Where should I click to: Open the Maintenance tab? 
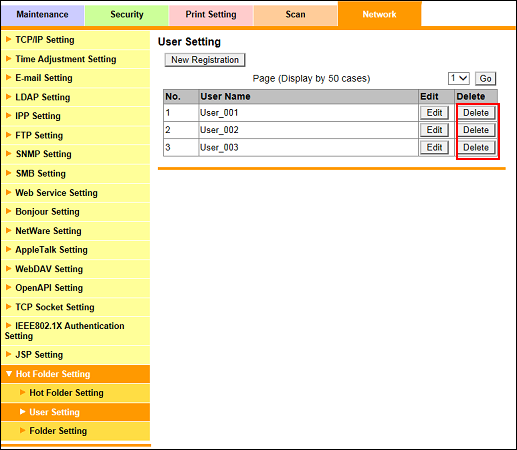(42, 15)
